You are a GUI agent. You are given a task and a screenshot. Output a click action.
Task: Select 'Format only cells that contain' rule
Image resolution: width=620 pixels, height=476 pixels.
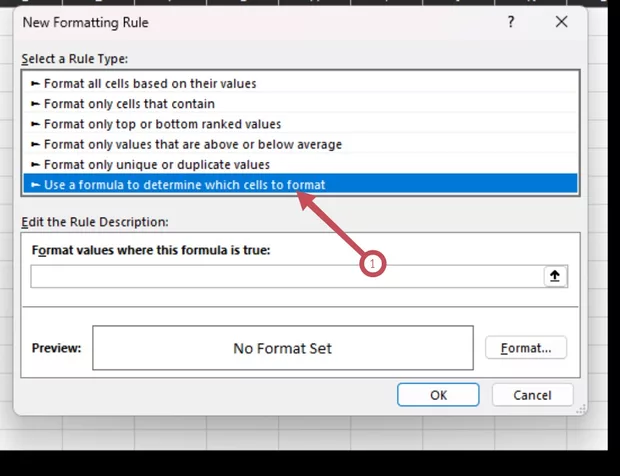coord(129,103)
